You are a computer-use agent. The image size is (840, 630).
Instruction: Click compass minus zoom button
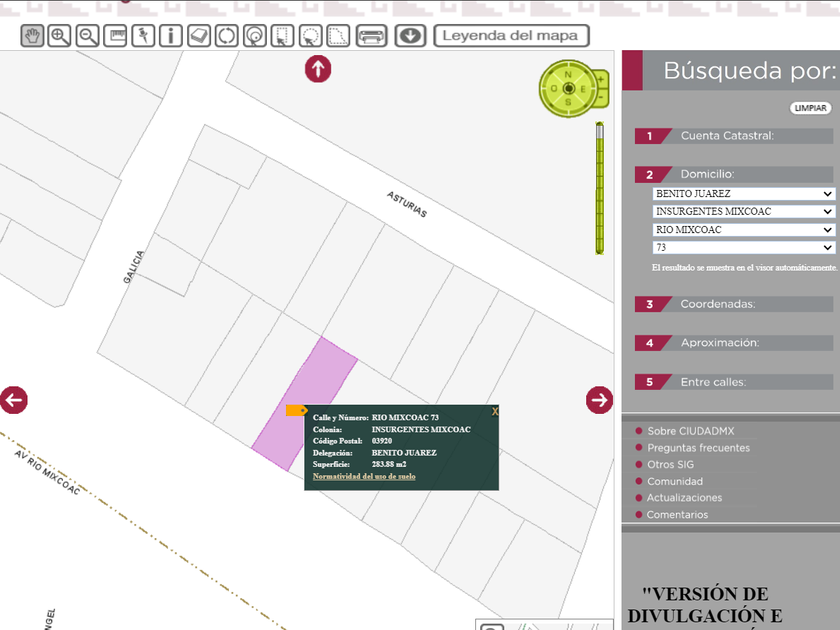coord(601,98)
